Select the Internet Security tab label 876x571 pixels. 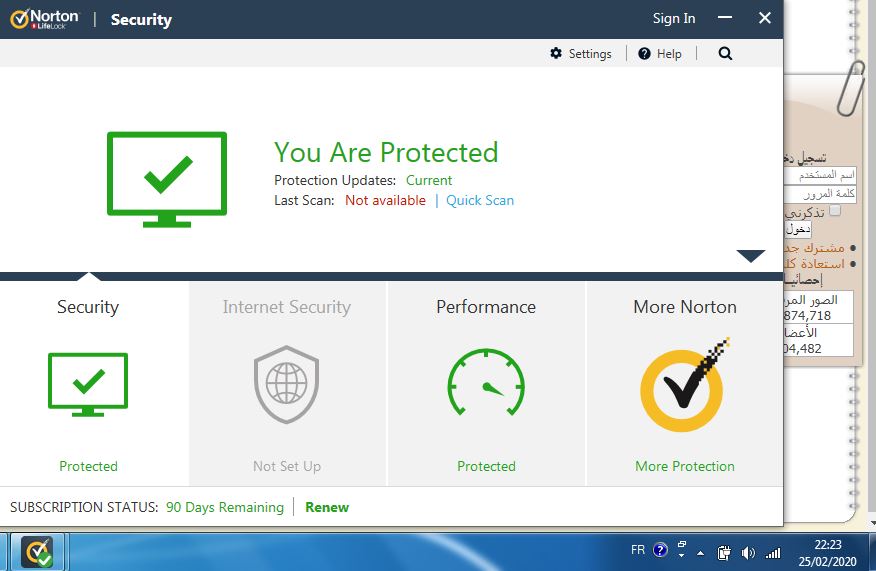pos(287,307)
